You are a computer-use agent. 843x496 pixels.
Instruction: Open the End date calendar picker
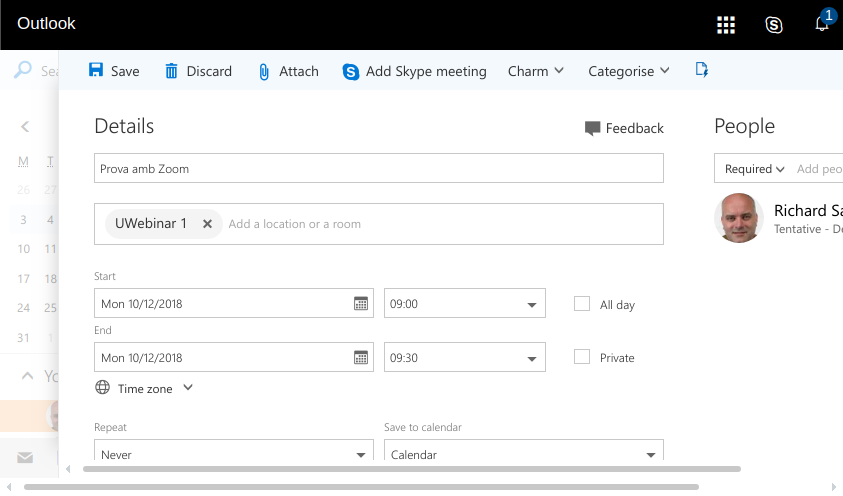pyautogui.click(x=361, y=358)
